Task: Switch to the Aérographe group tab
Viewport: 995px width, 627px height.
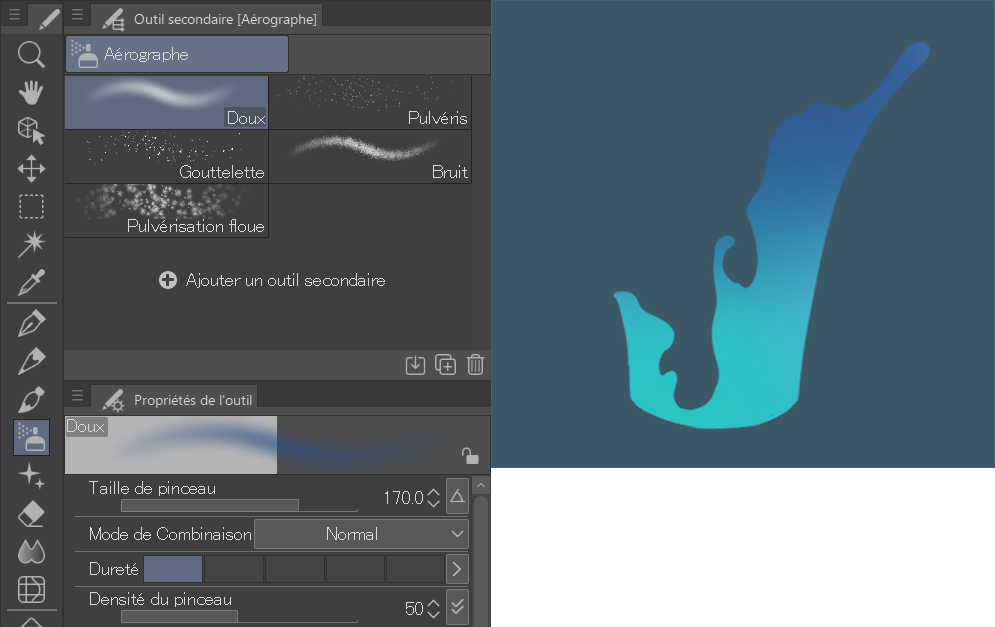Action: click(177, 54)
